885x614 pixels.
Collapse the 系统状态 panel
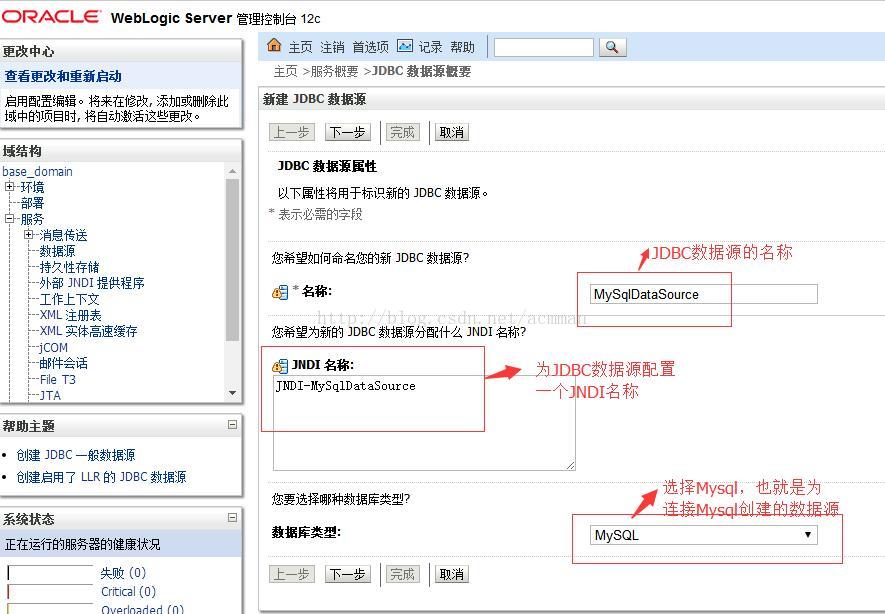coord(232,517)
